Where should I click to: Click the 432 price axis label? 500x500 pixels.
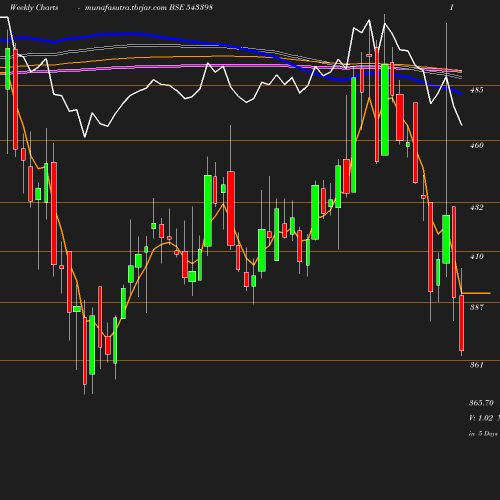pos(476,207)
